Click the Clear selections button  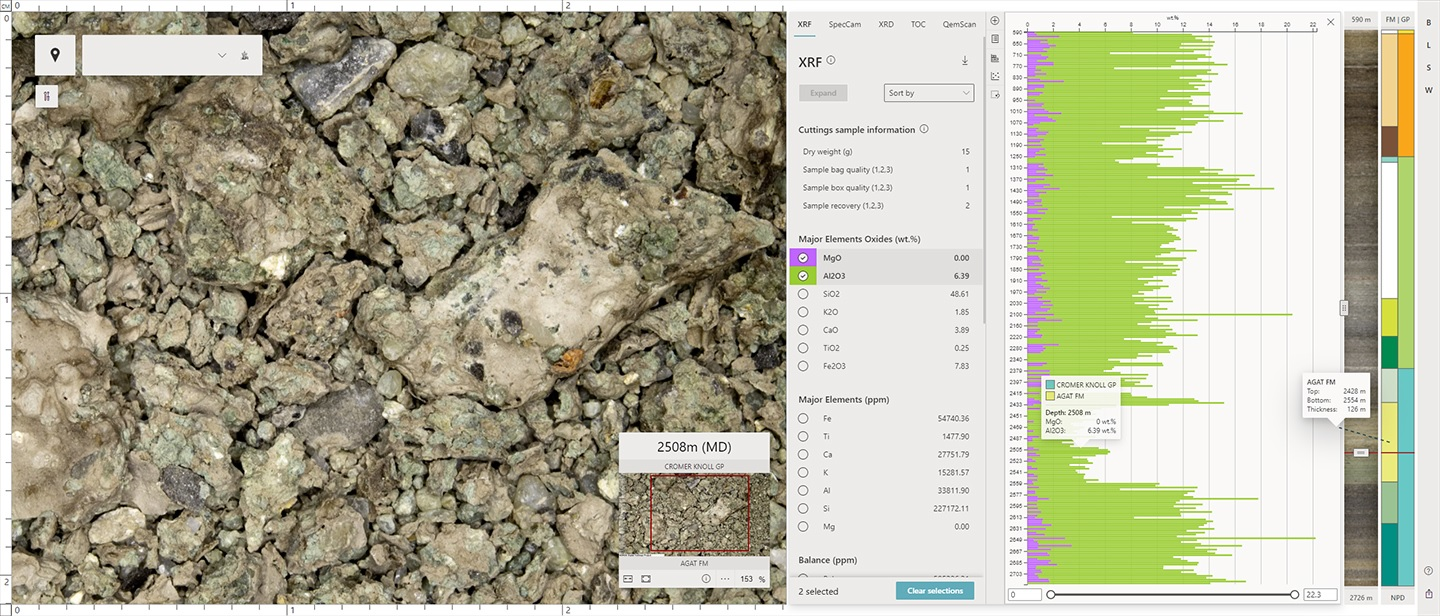(x=934, y=590)
